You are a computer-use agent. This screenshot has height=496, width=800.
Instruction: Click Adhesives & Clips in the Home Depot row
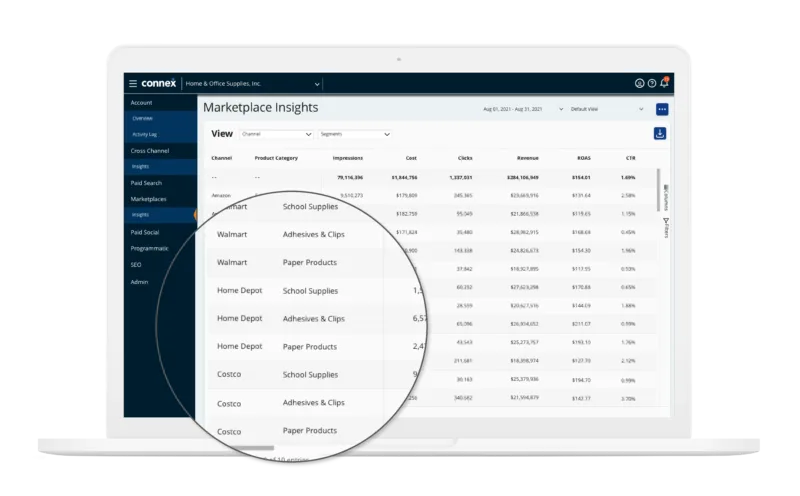314,319
